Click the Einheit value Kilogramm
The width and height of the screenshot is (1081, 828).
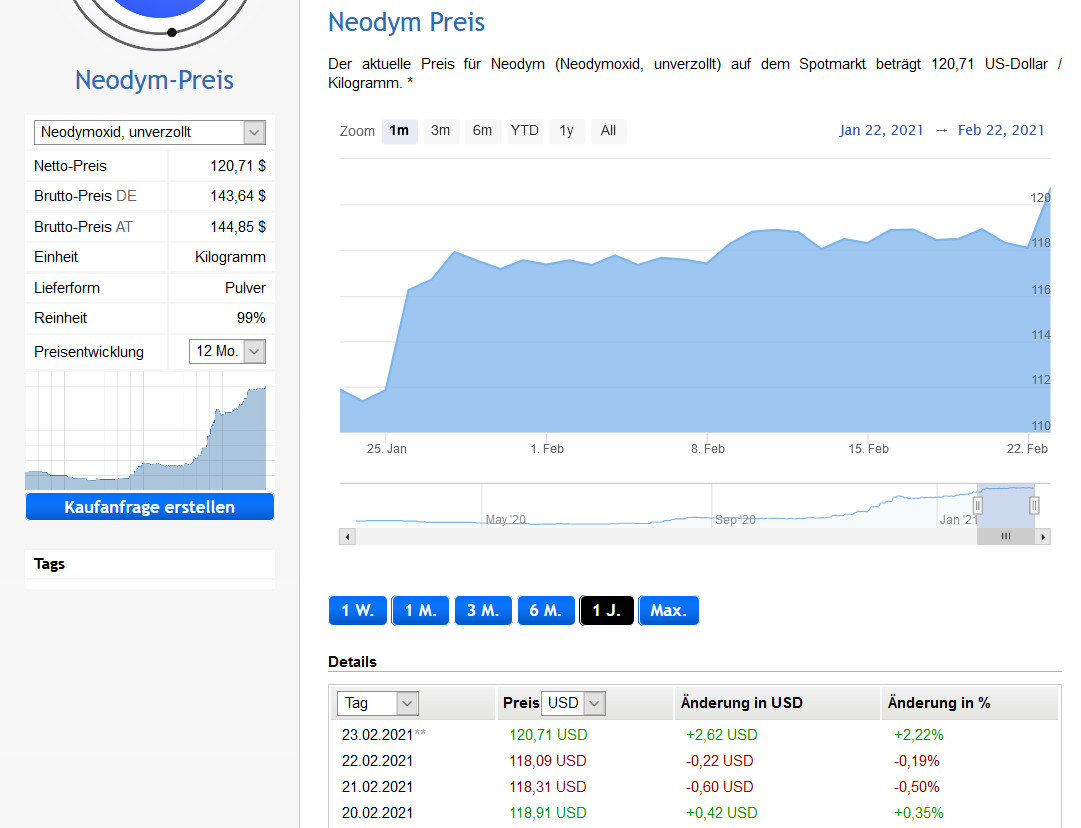(x=230, y=257)
